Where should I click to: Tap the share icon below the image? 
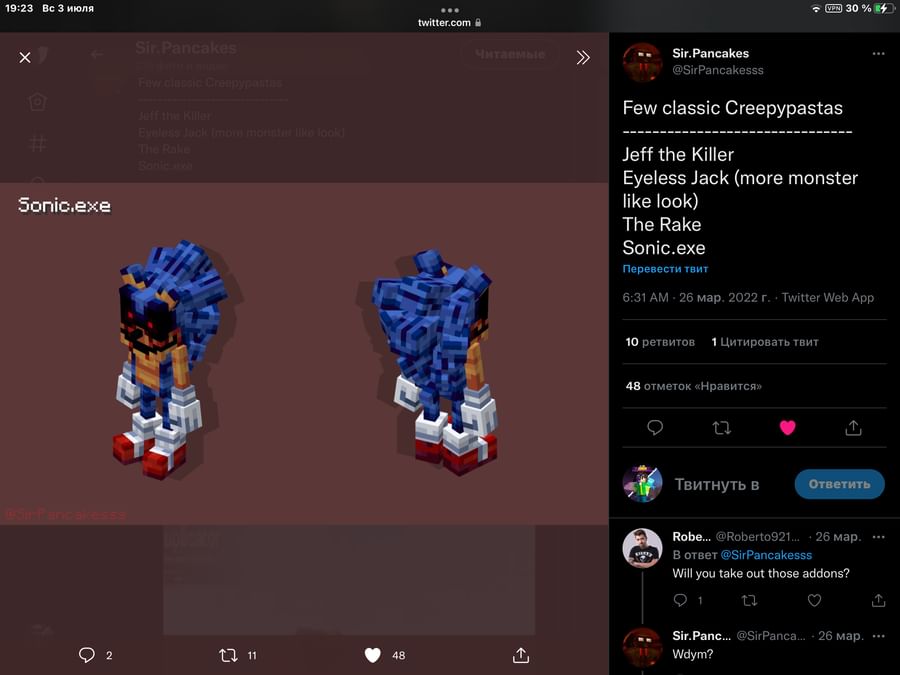[521, 655]
